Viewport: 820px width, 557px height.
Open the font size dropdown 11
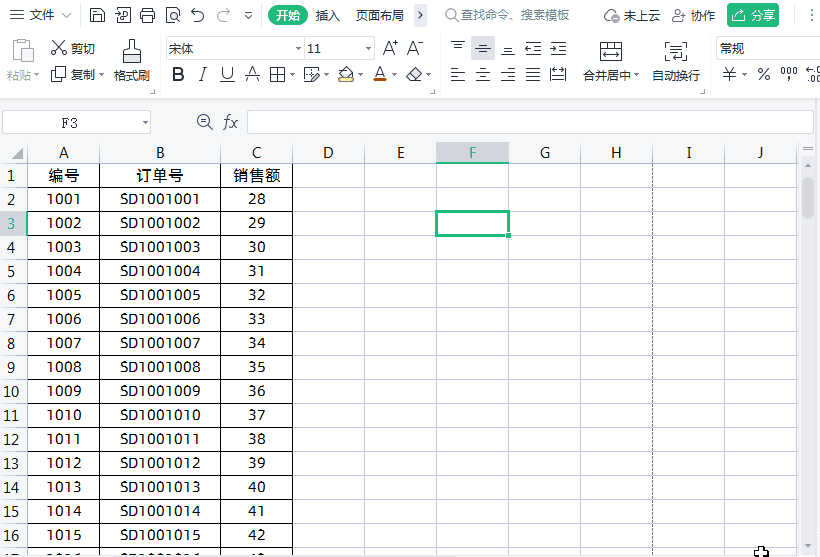pos(368,49)
